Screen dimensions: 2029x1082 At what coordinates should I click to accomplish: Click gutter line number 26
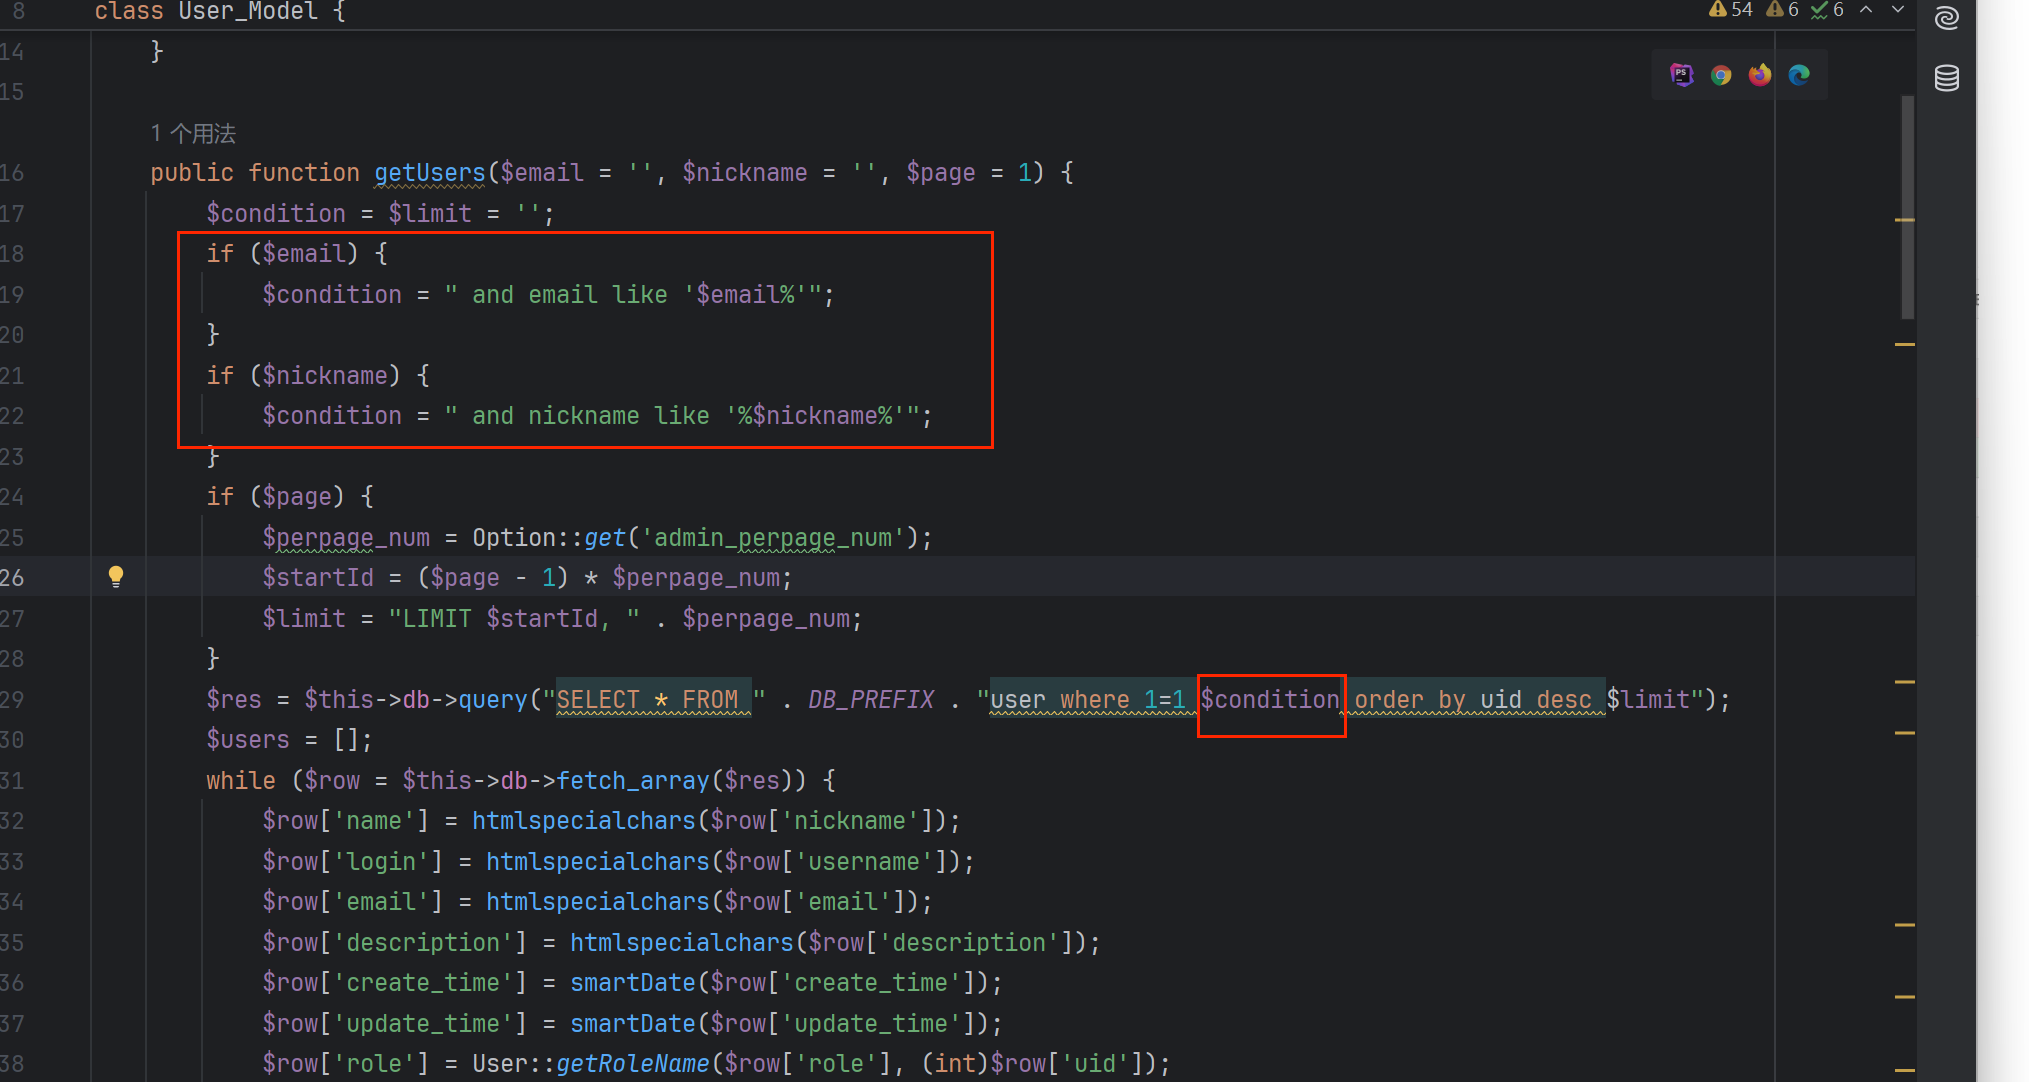[12, 578]
